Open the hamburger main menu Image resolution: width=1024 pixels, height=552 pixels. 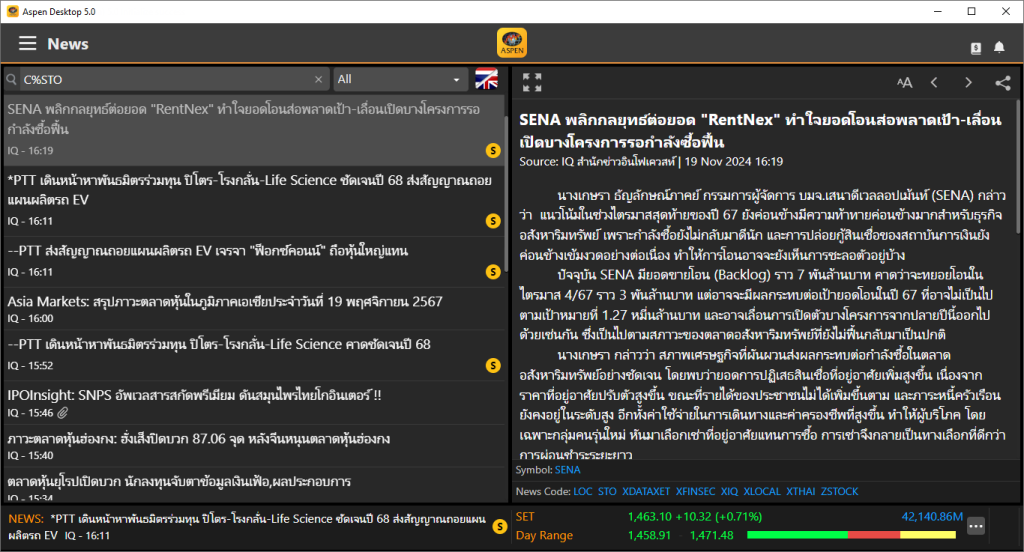[27, 44]
